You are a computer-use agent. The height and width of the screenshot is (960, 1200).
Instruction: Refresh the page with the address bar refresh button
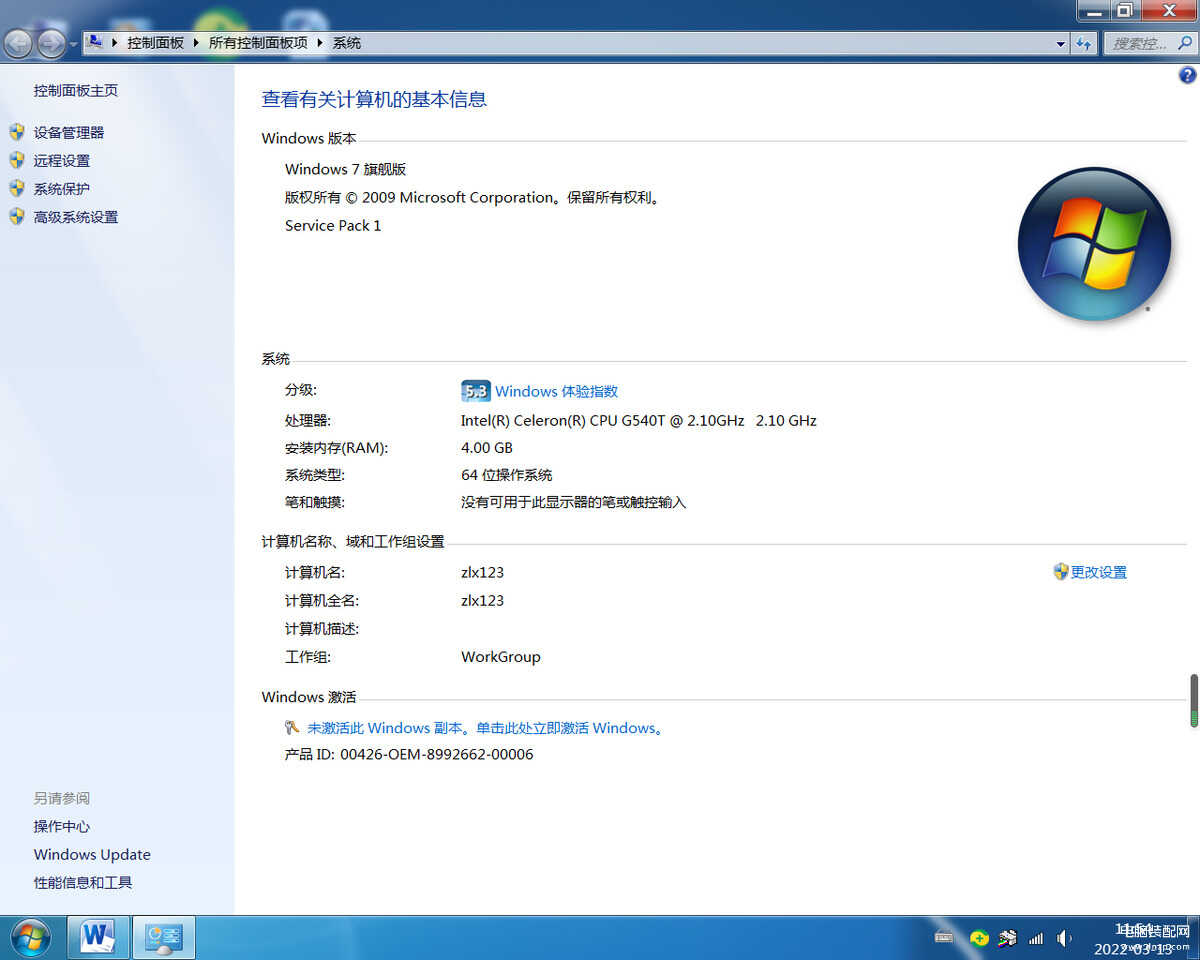(x=1084, y=43)
